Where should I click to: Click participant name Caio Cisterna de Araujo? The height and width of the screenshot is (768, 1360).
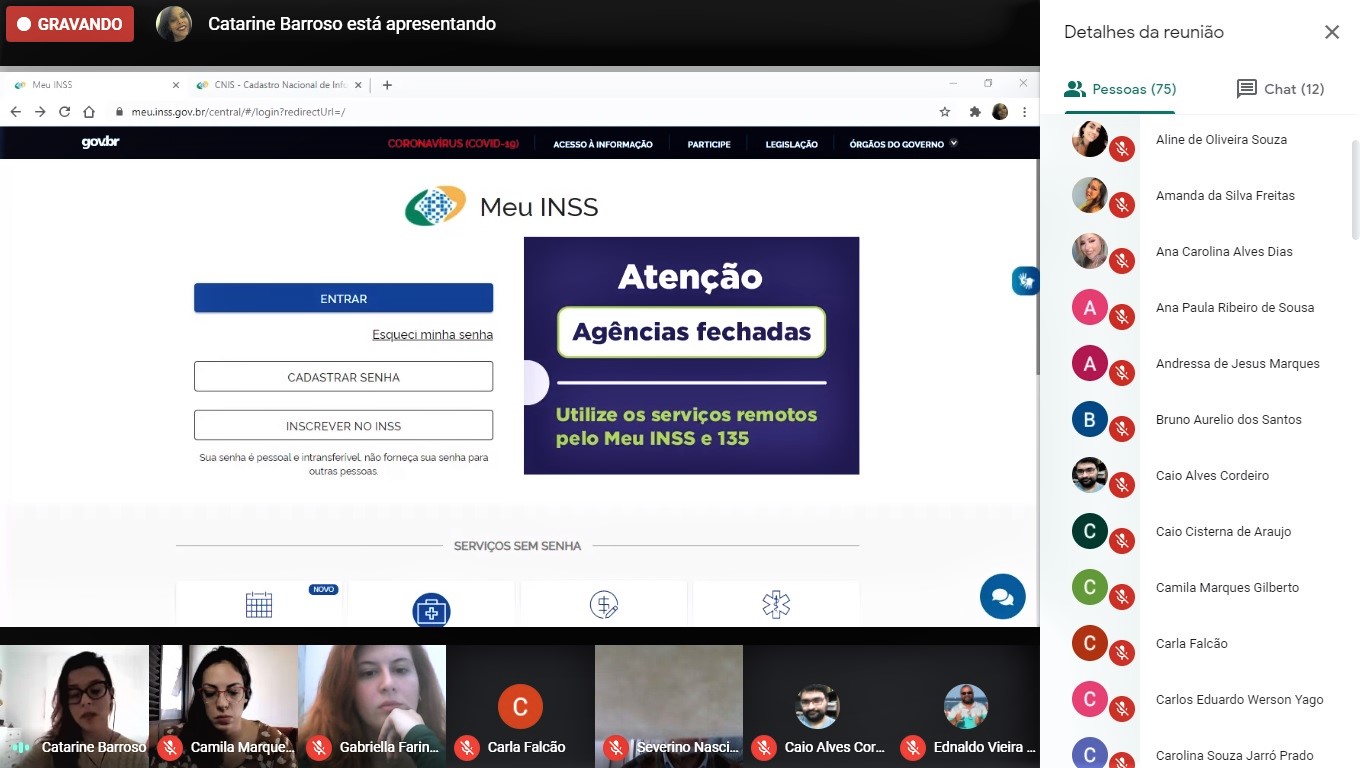click(1223, 531)
